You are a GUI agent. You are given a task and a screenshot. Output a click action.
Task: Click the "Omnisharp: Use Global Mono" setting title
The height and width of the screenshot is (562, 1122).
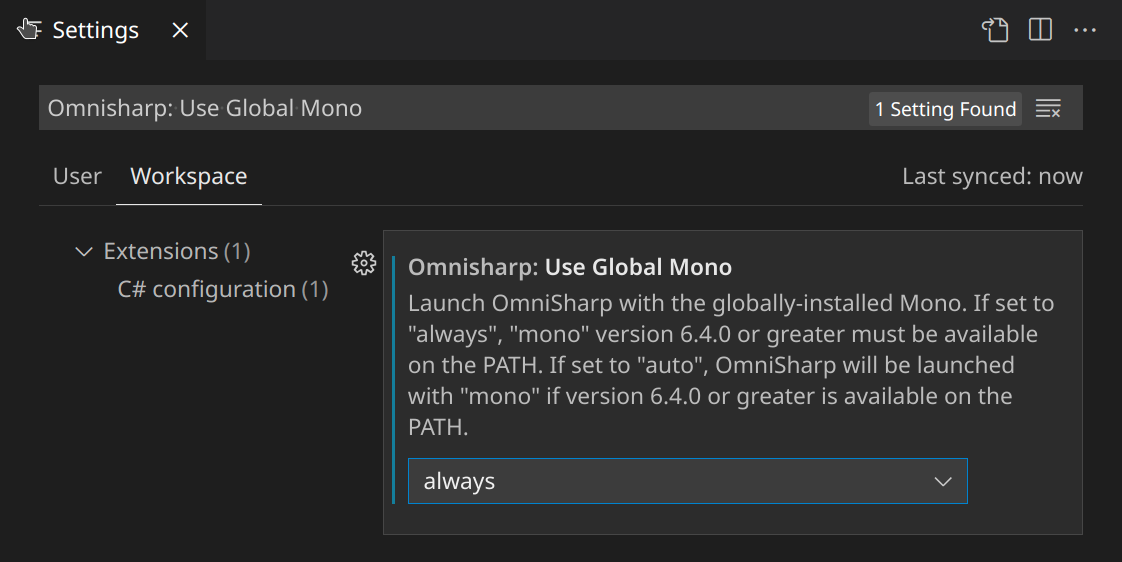tap(570, 267)
